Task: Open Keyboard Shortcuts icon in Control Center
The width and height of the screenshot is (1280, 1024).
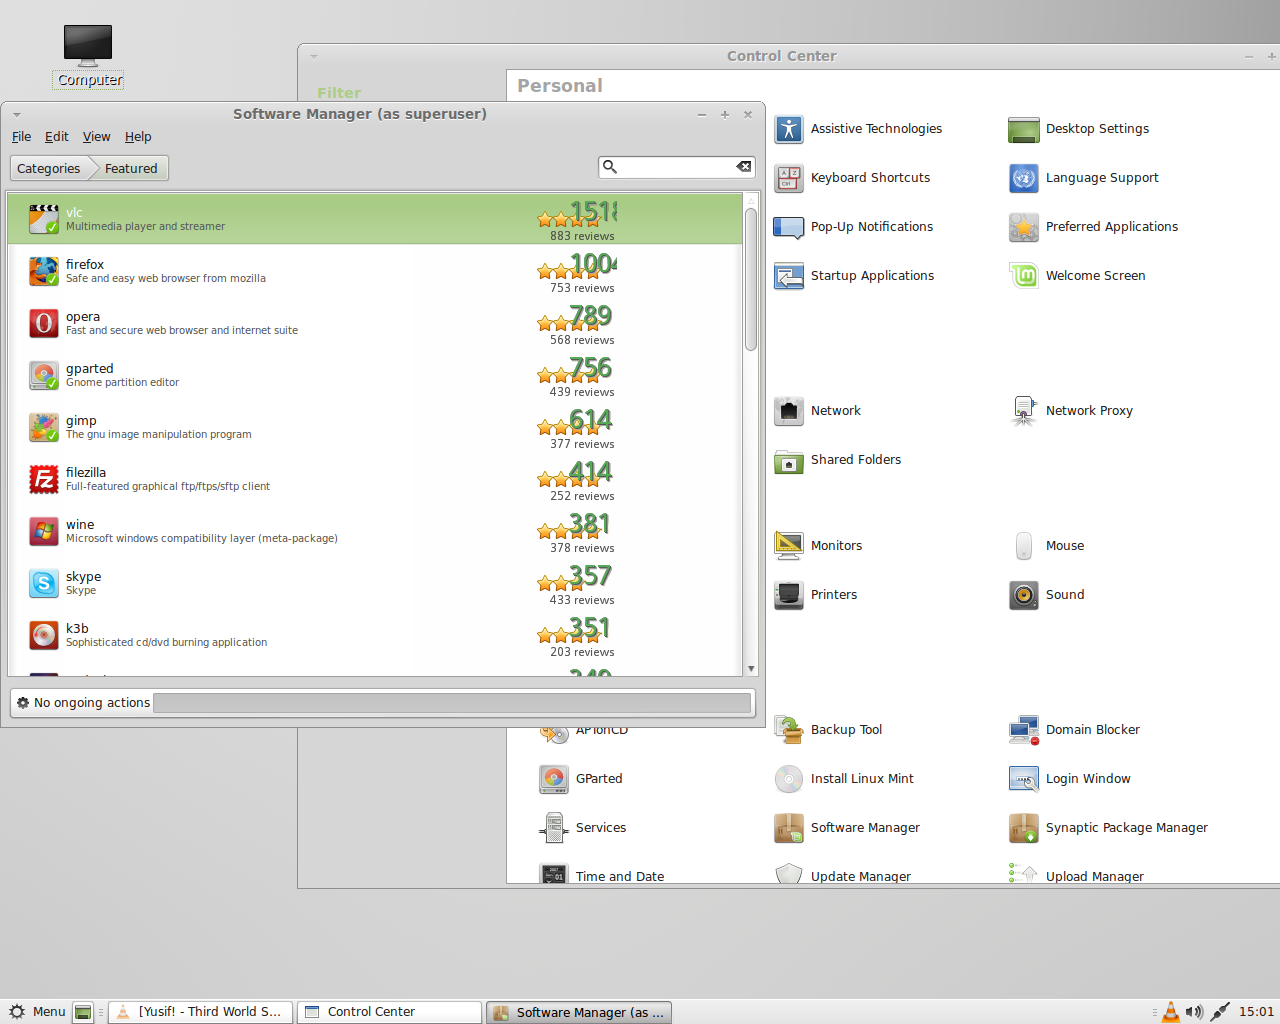Action: pos(789,178)
